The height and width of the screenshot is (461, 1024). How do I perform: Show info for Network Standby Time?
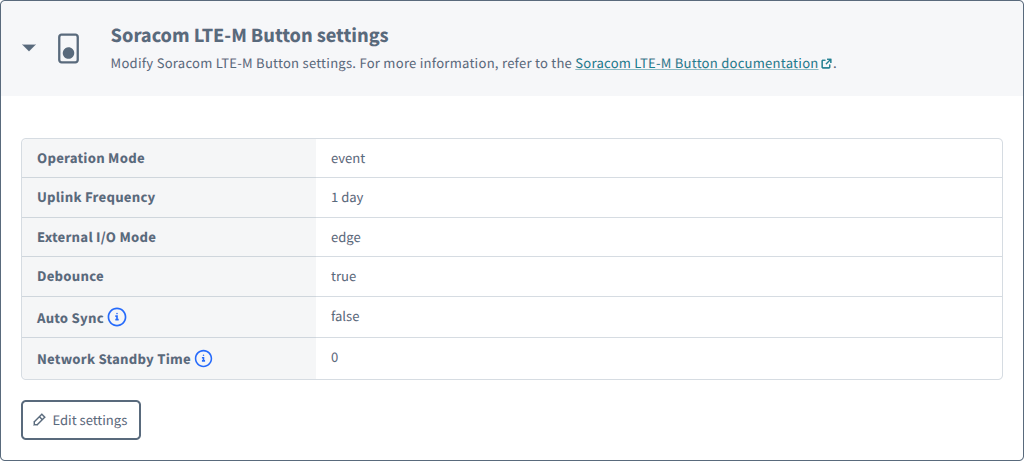coord(204,358)
